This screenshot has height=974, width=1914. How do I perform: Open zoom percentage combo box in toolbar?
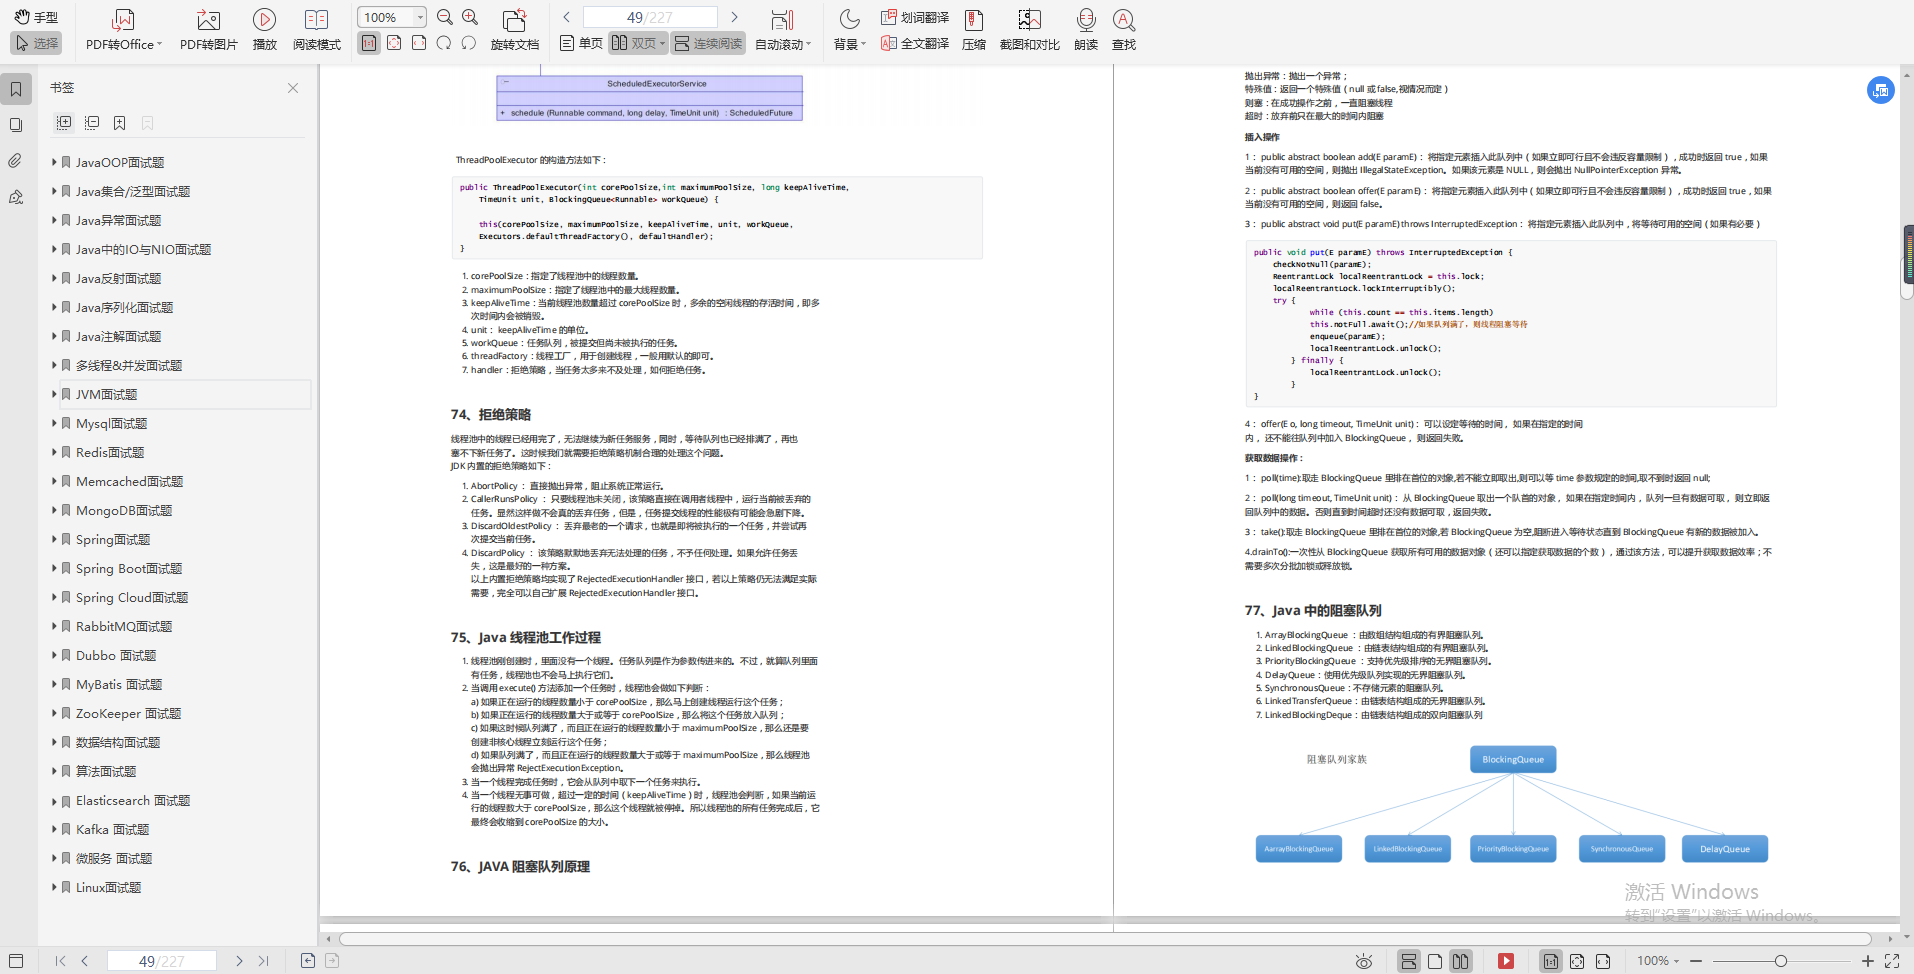pyautogui.click(x=392, y=17)
